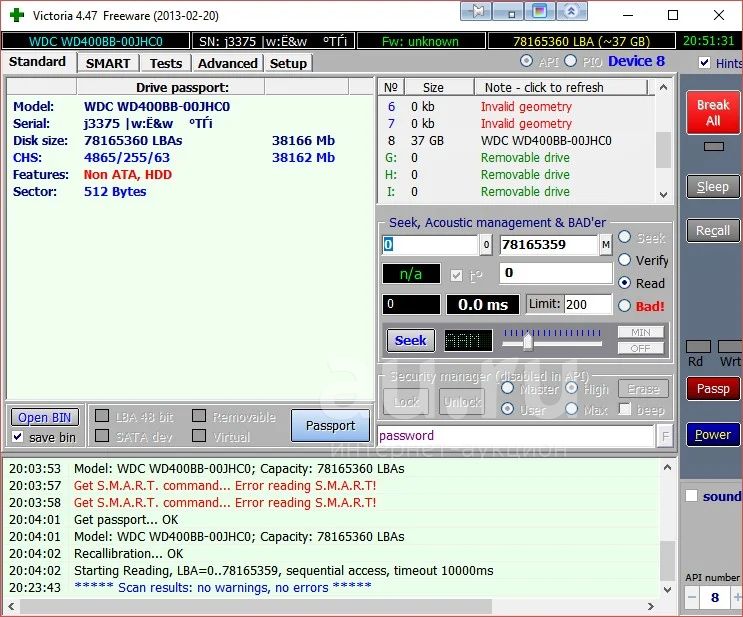The width and height of the screenshot is (743, 617).
Task: Open the Standard tab
Action: click(x=37, y=62)
